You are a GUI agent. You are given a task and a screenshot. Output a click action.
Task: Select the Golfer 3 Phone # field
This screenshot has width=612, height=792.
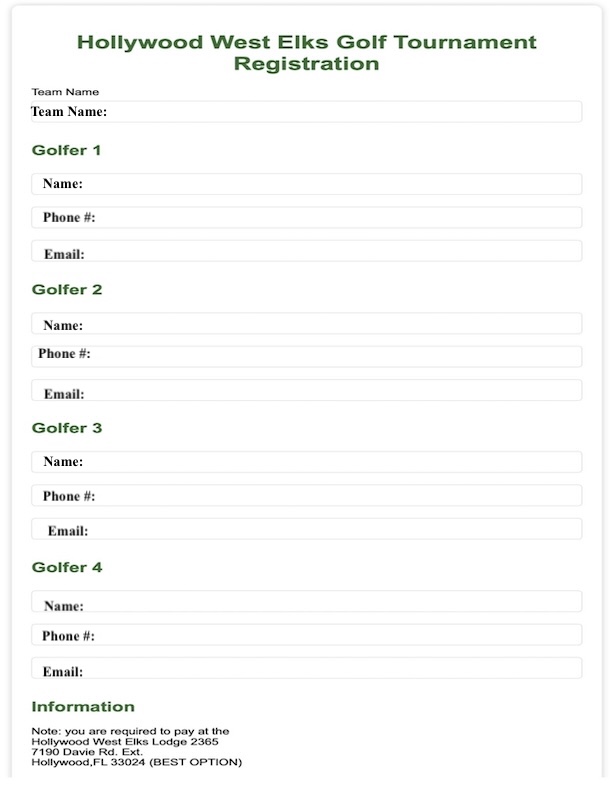(x=307, y=496)
